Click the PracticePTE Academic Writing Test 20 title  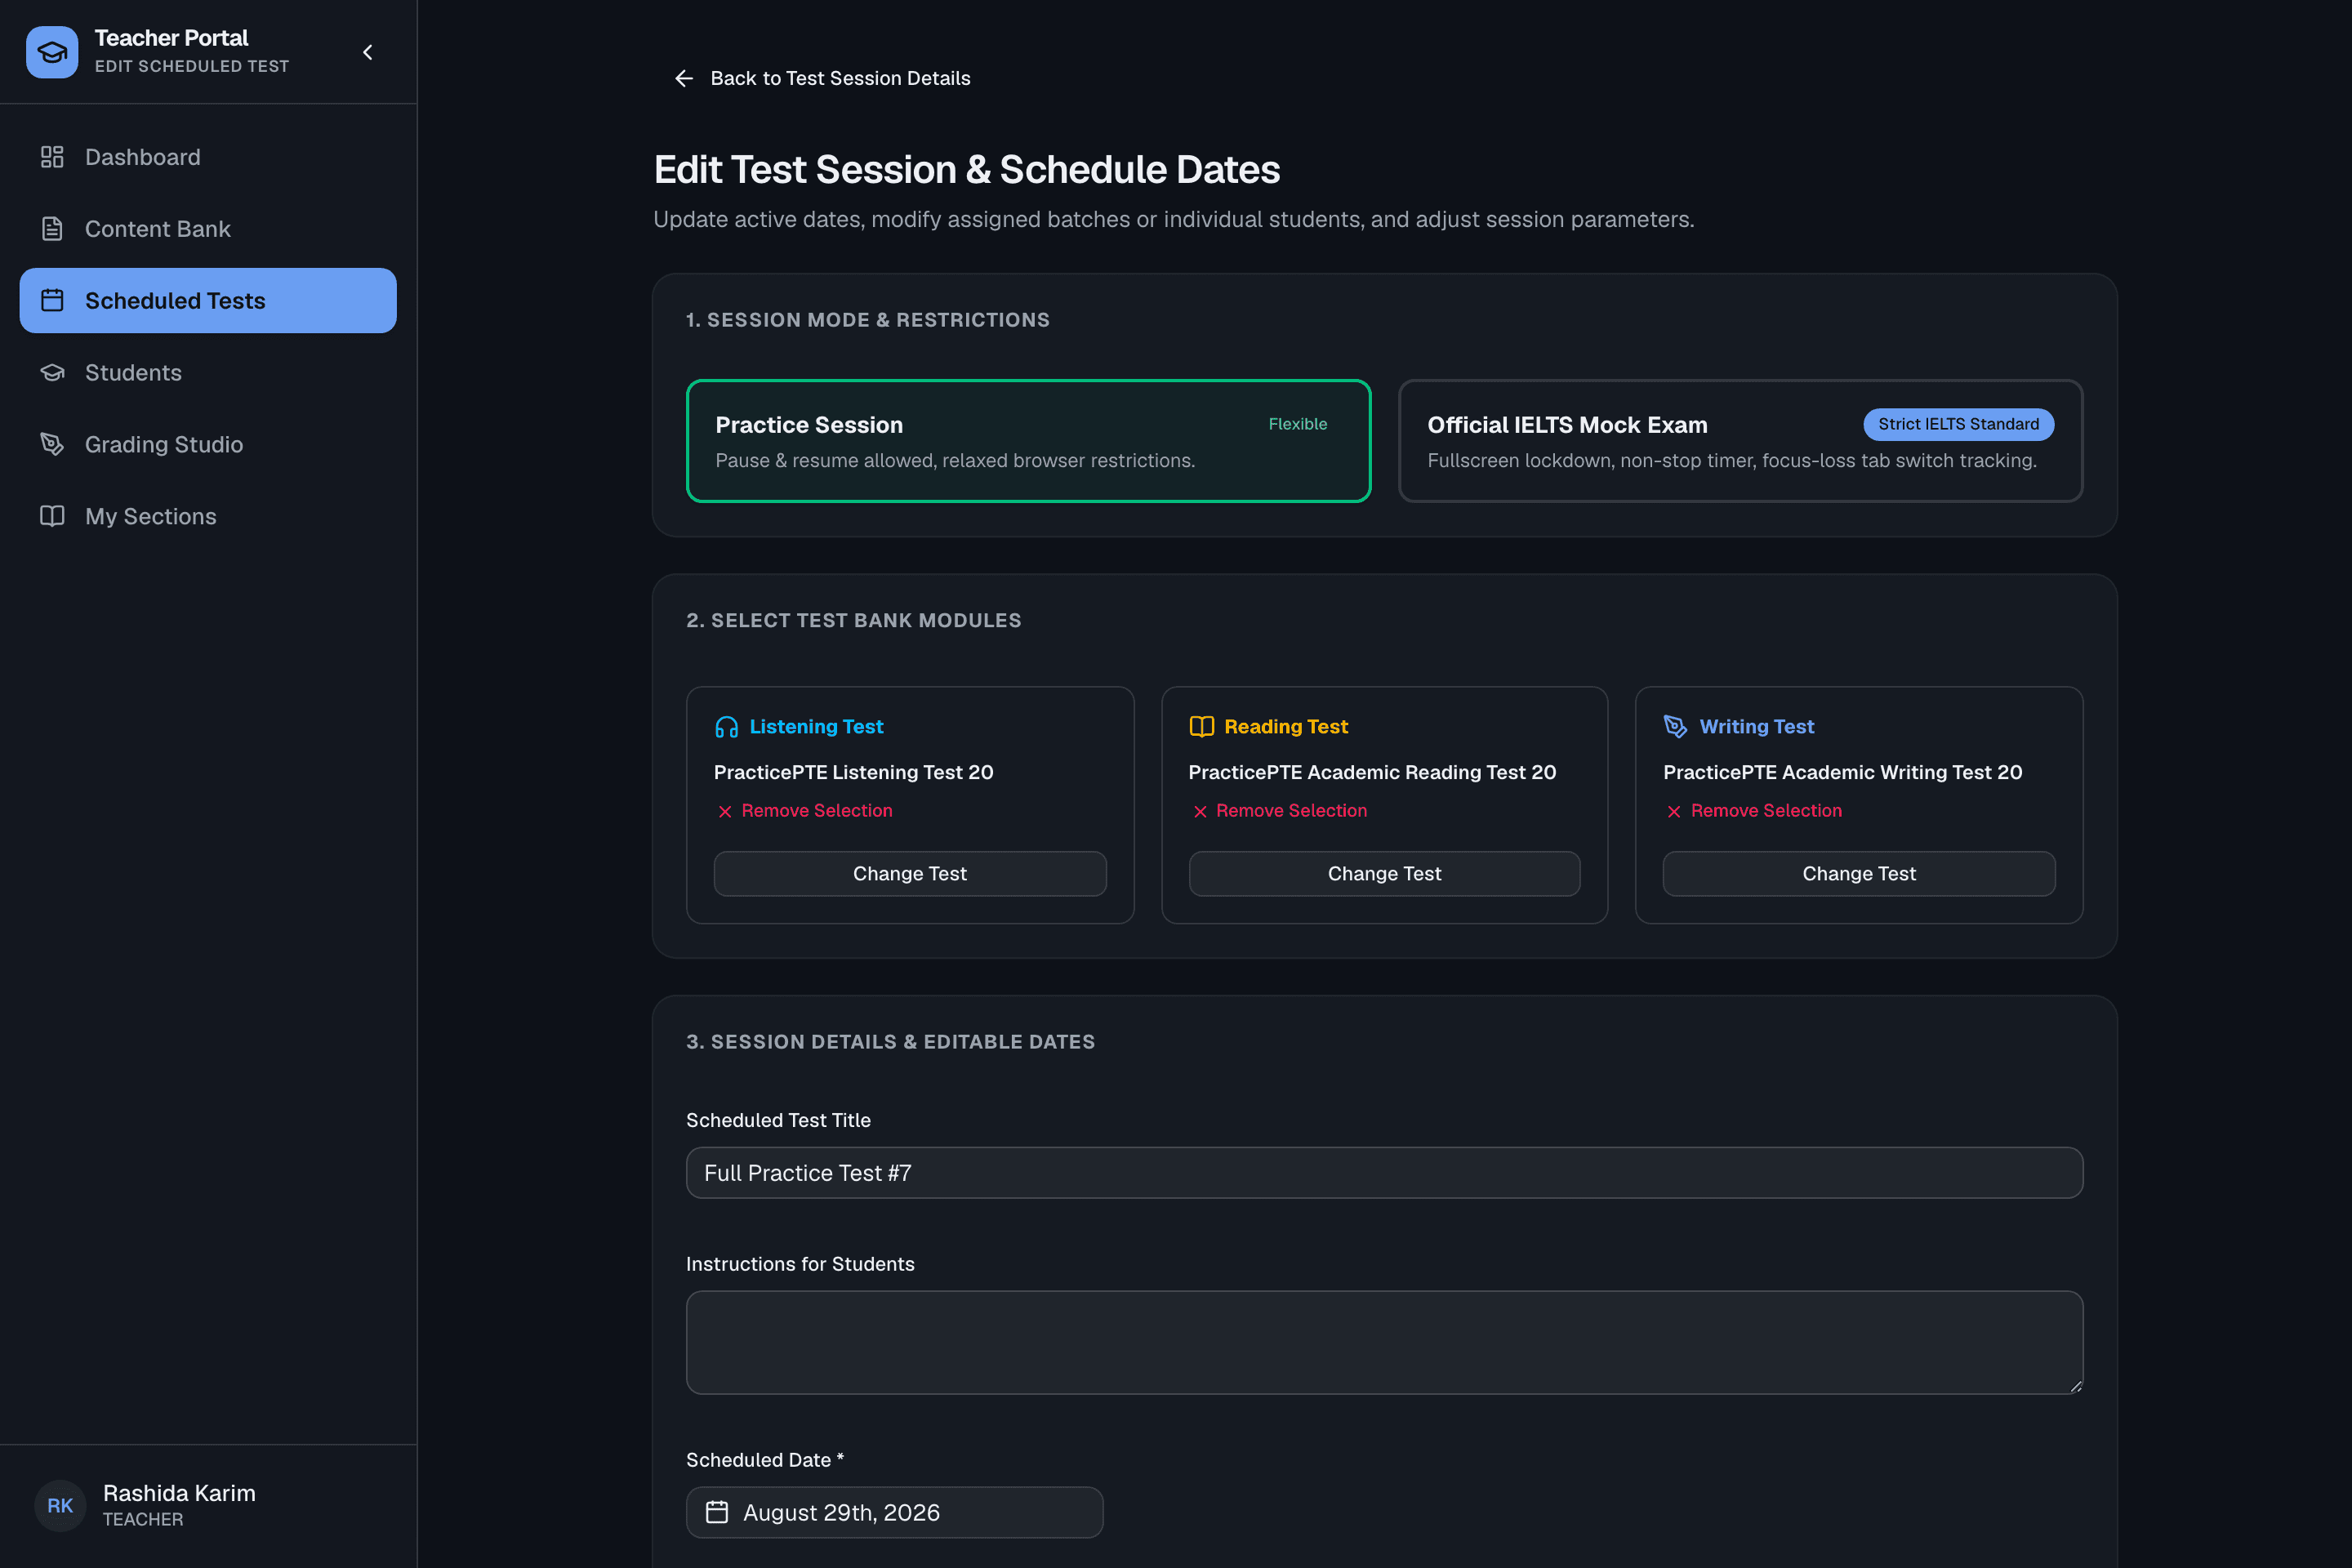[x=1843, y=772]
